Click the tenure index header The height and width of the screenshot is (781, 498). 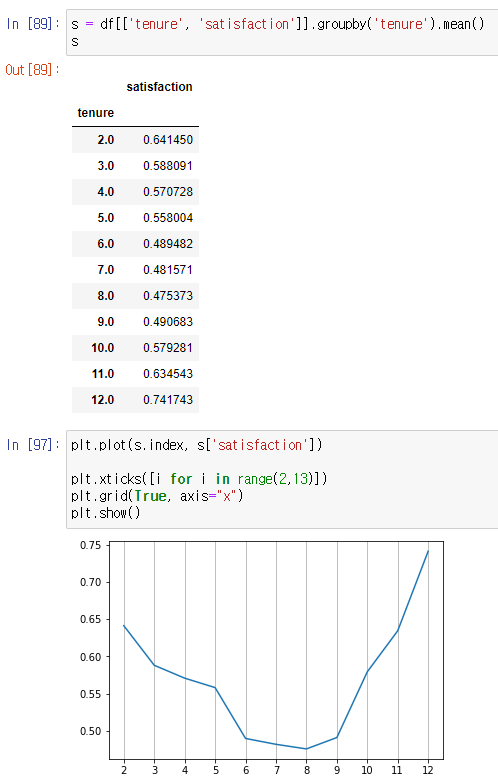tap(96, 113)
